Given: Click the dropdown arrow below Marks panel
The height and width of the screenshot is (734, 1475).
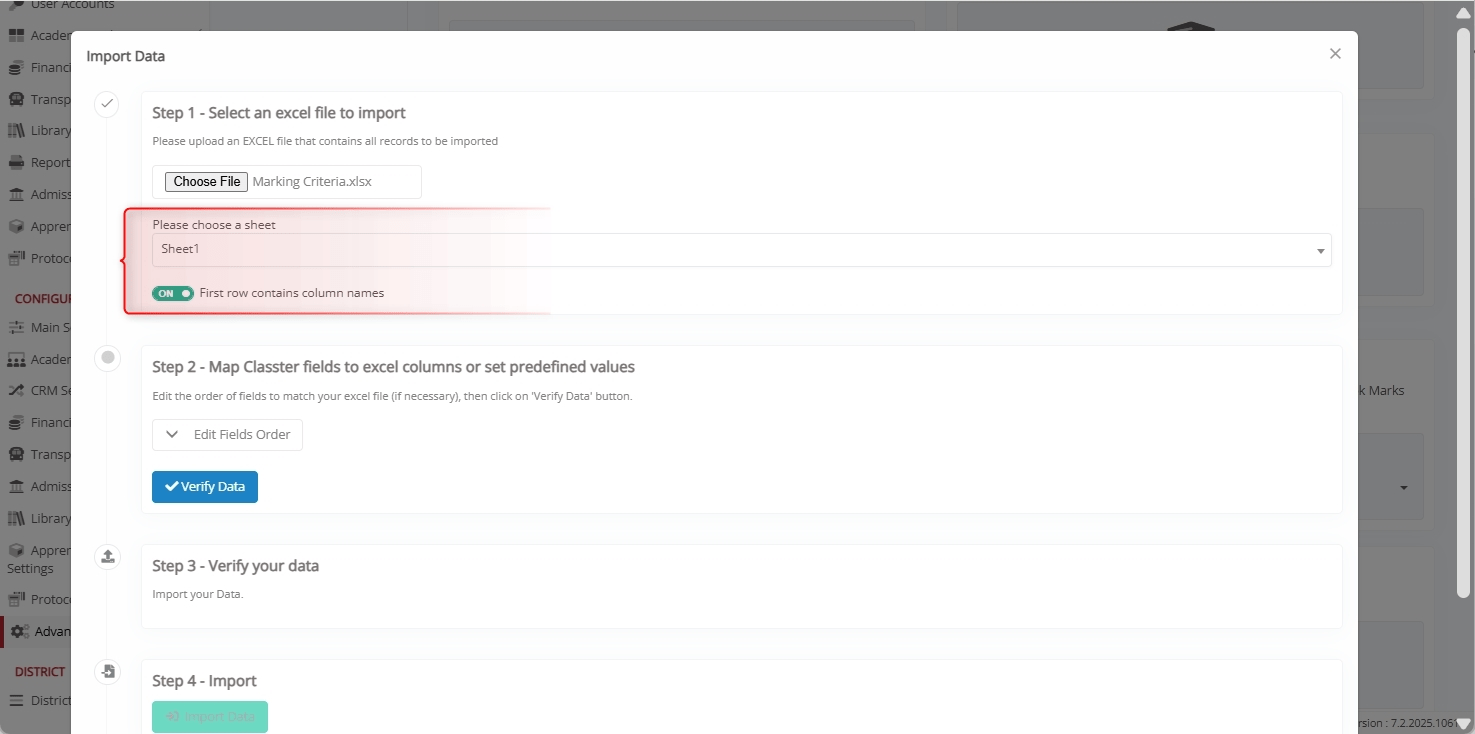Looking at the screenshot, I should [x=1403, y=488].
